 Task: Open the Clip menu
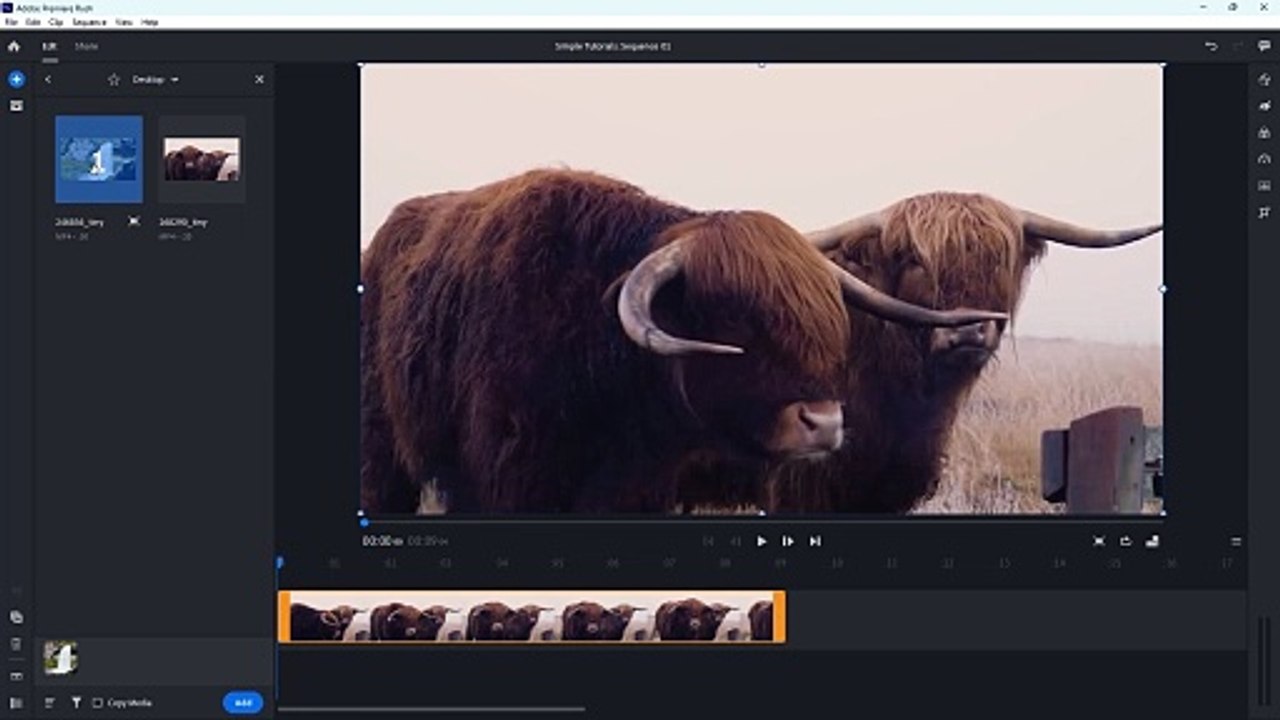pyautogui.click(x=56, y=22)
